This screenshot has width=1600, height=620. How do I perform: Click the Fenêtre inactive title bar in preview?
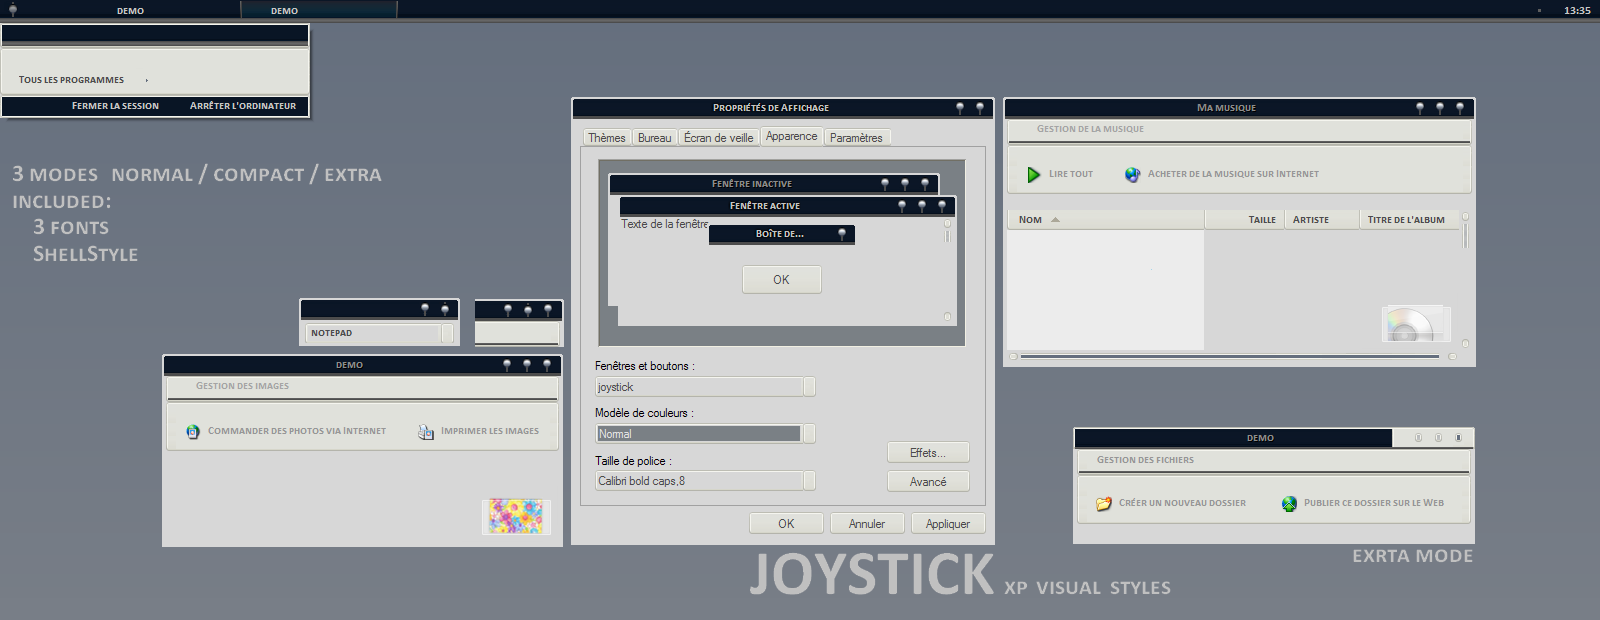[773, 184]
